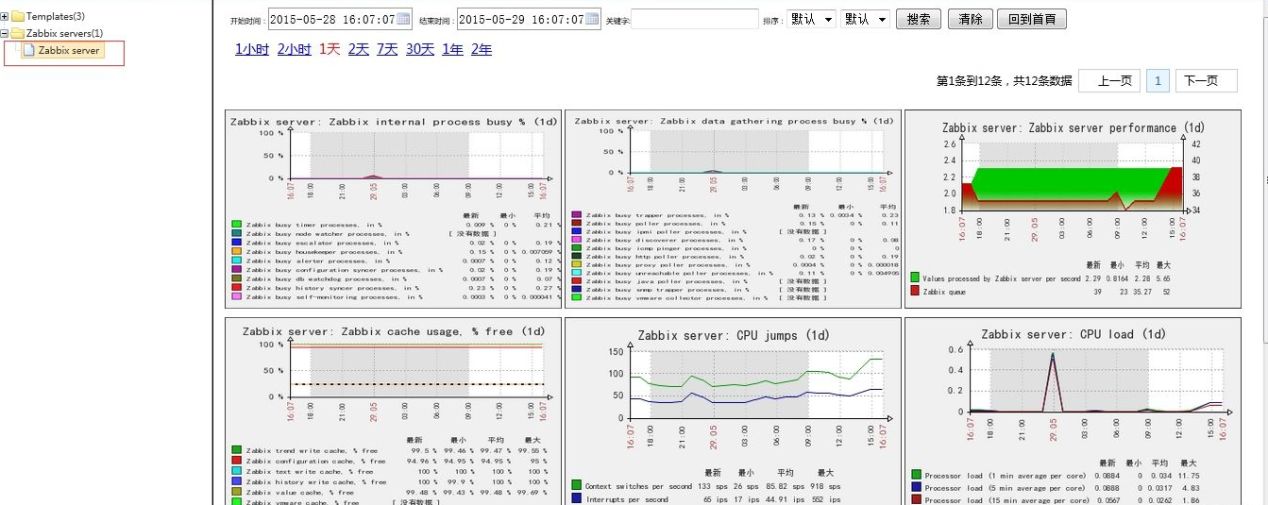Select the 2小时 time range link

[294, 49]
